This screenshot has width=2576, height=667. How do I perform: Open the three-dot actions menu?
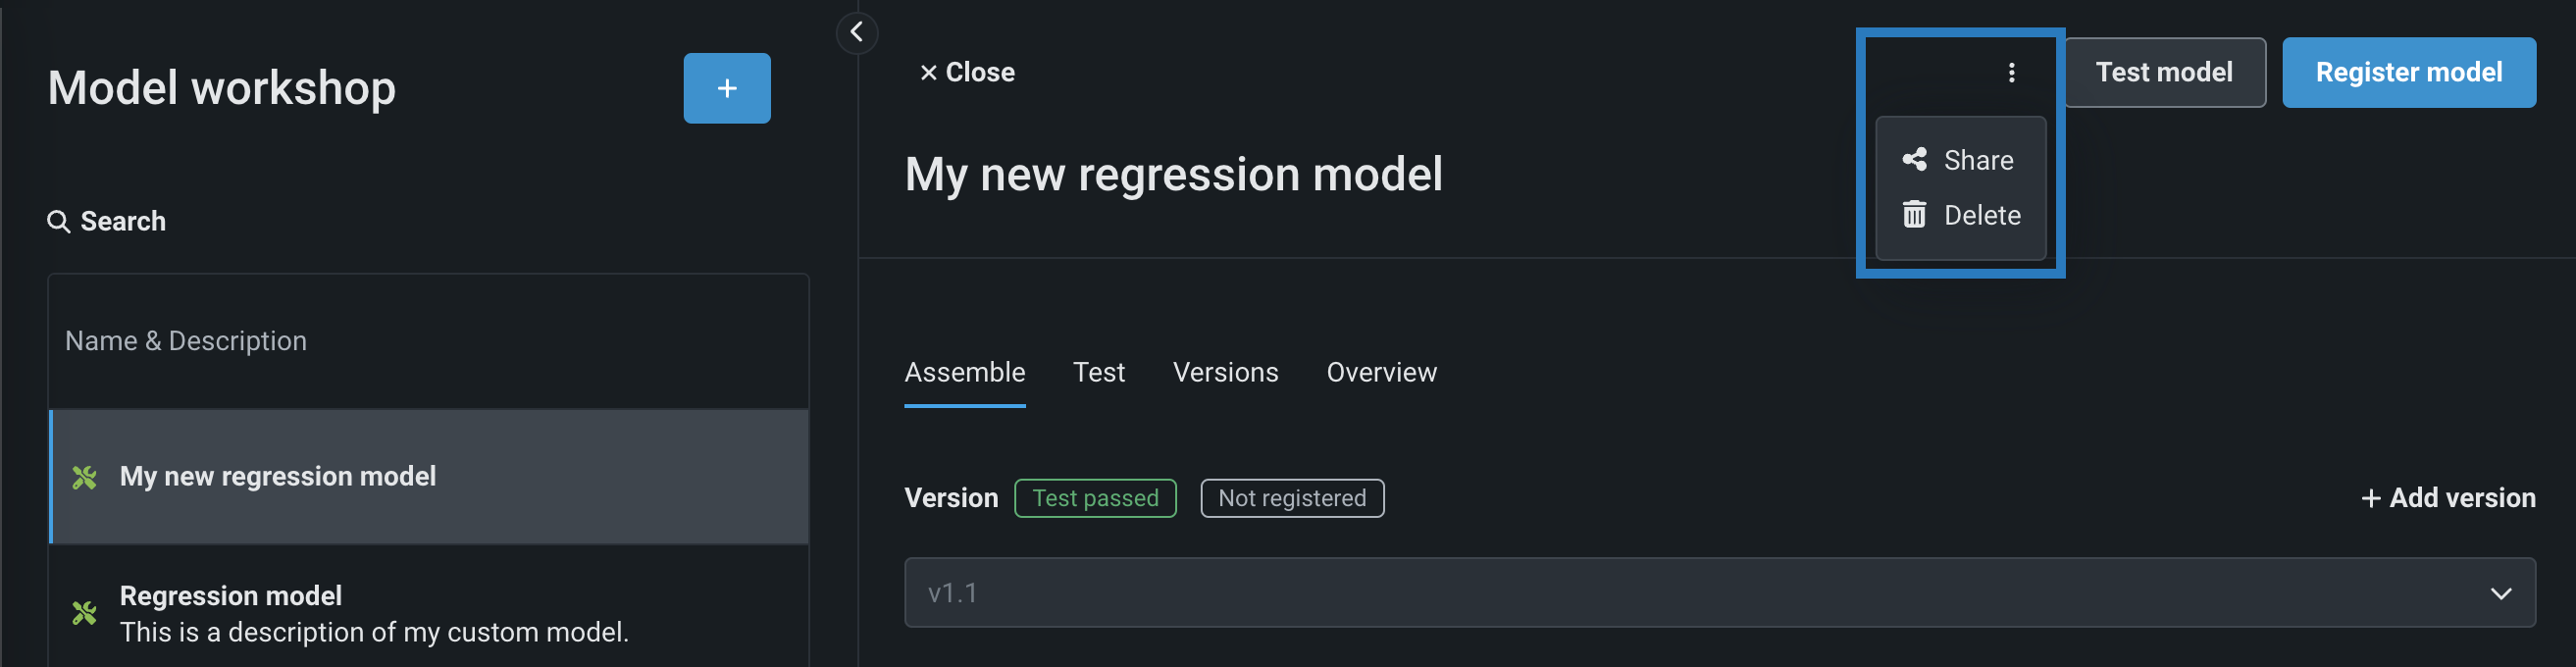tap(2011, 72)
